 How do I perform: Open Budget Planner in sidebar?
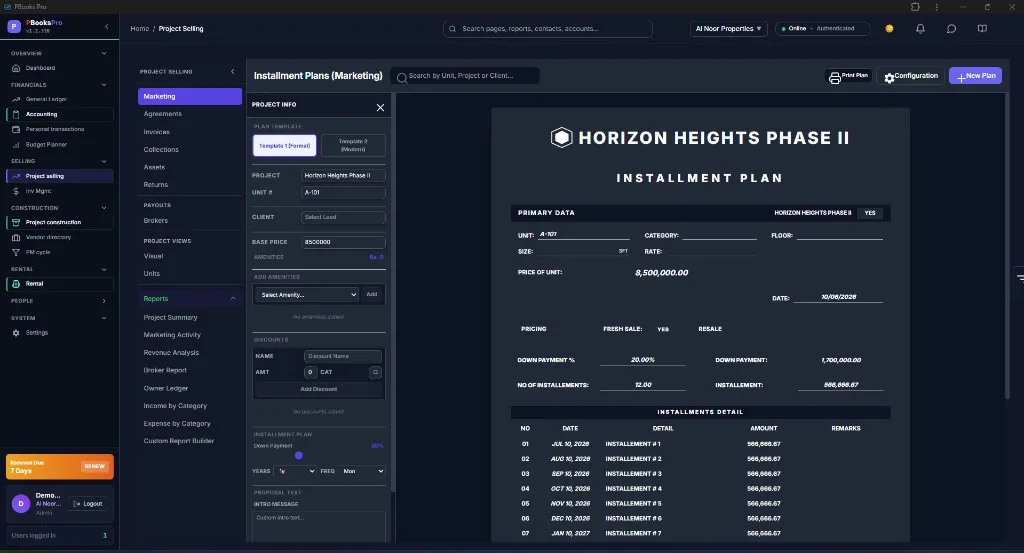(60, 144)
